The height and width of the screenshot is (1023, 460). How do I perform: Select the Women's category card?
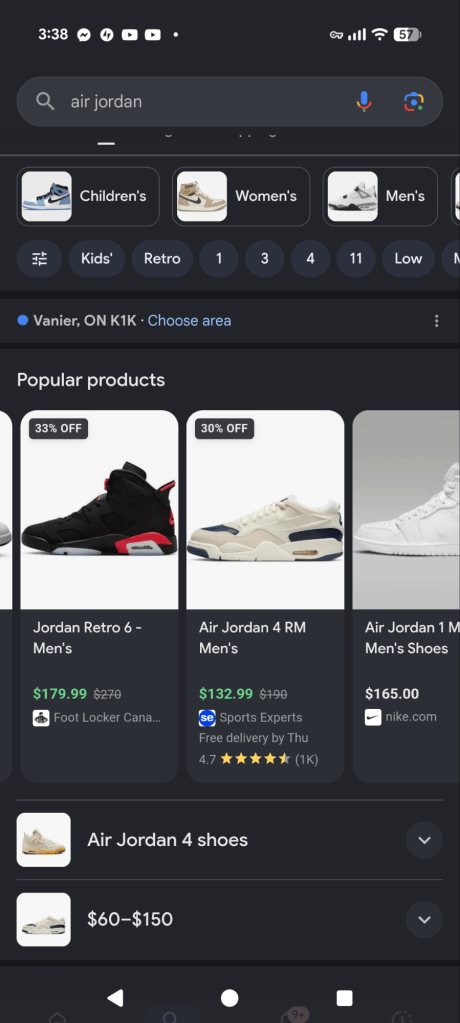pyautogui.click(x=241, y=196)
